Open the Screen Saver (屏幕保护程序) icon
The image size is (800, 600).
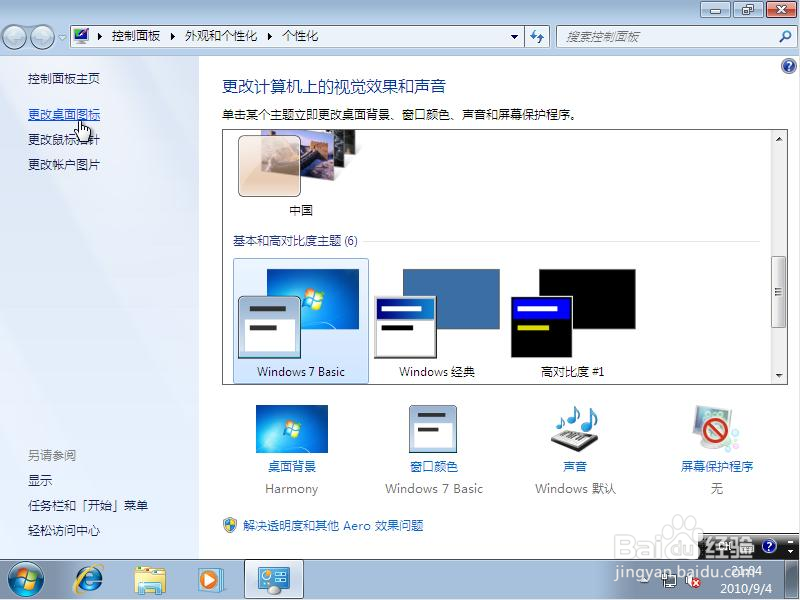[716, 429]
